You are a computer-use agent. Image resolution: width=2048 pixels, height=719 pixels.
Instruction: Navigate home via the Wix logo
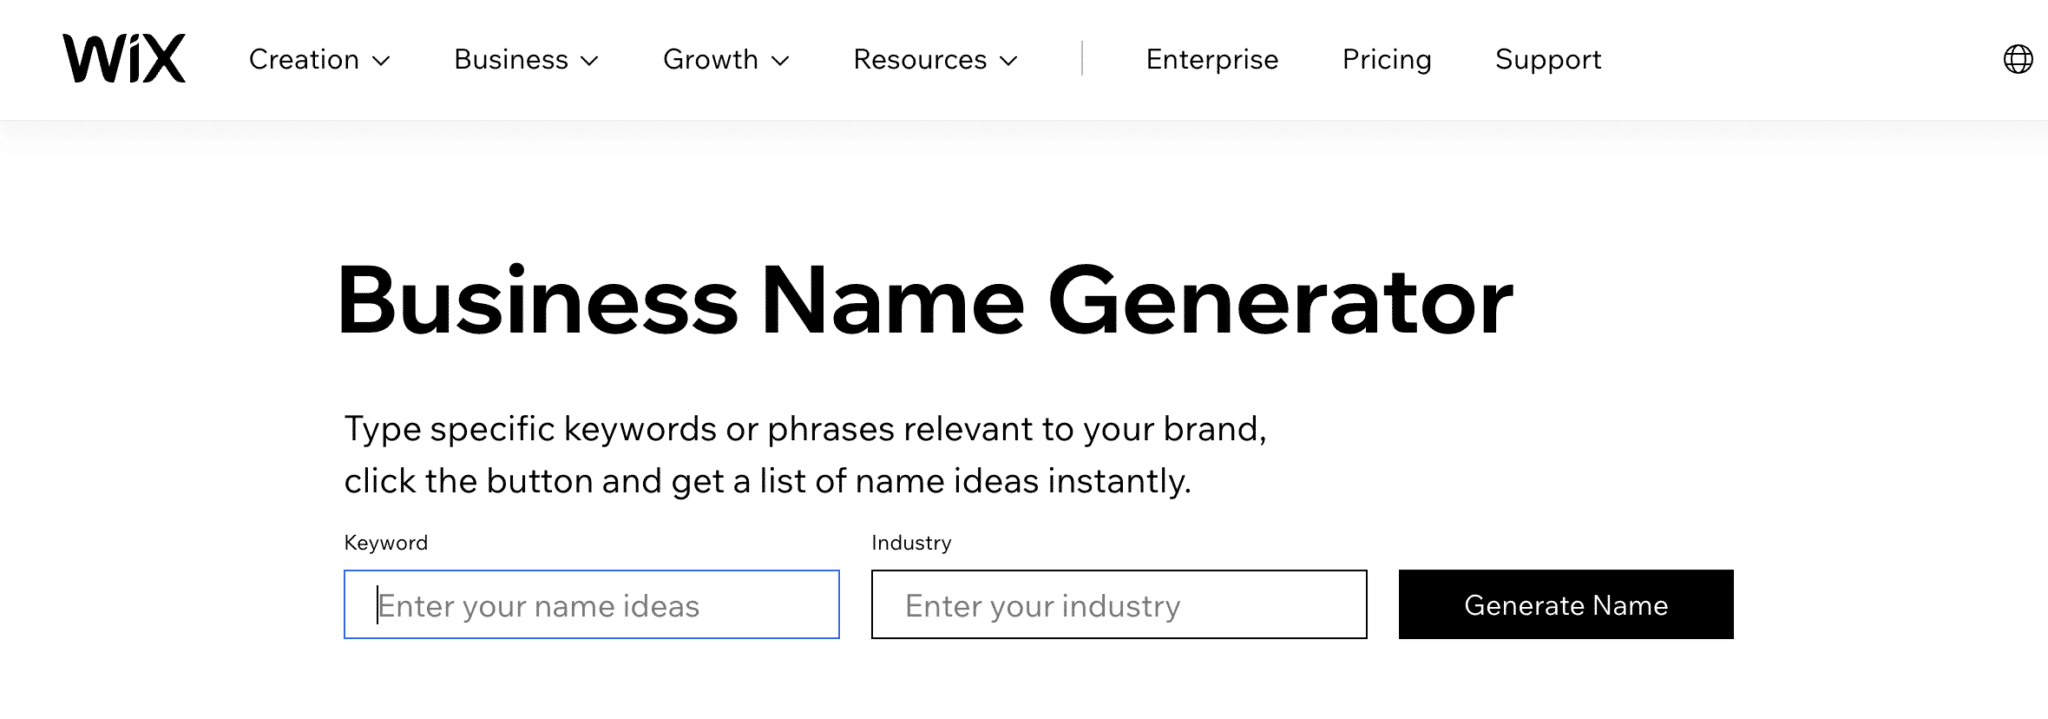pos(122,58)
